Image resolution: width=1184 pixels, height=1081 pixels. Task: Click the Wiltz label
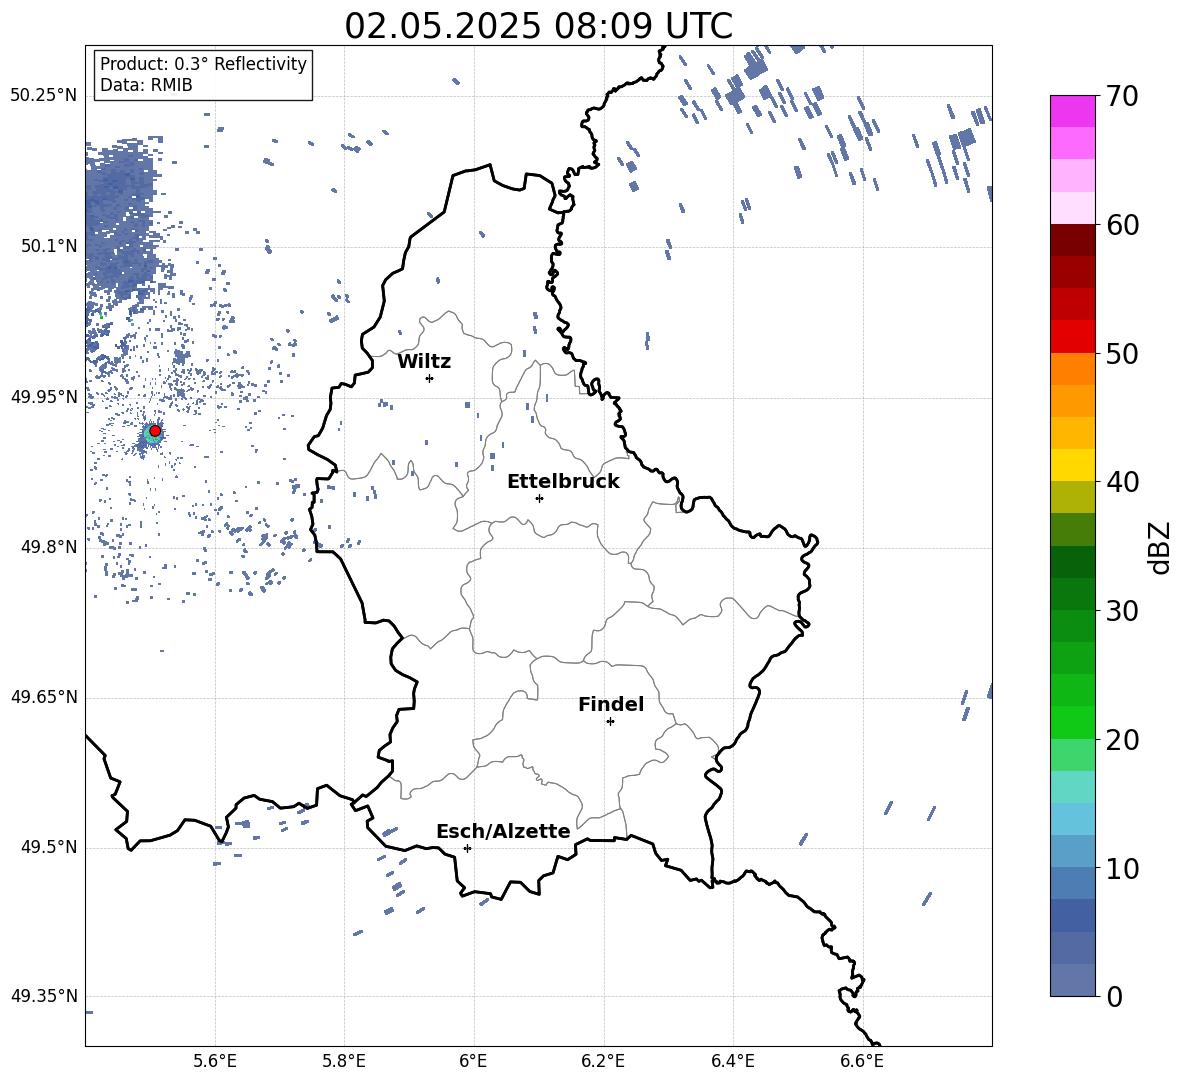pos(424,362)
